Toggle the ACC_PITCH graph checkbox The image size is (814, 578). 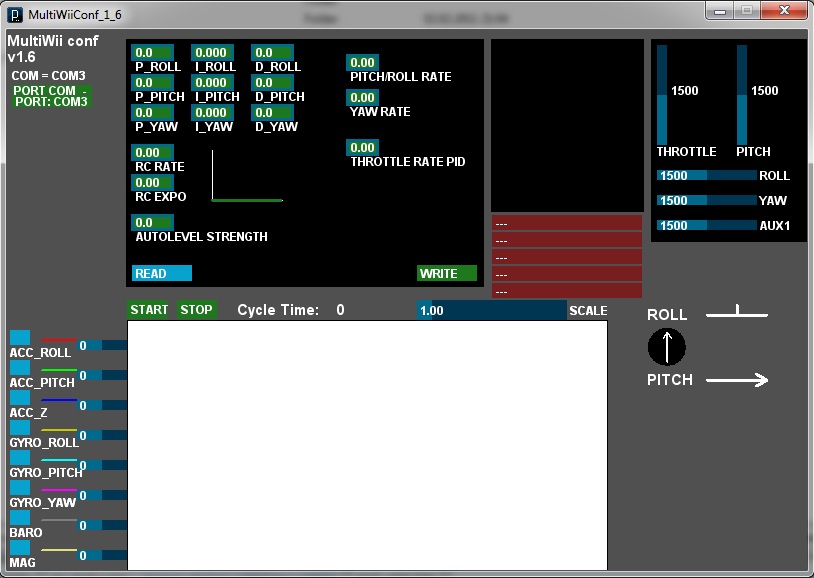(20, 368)
